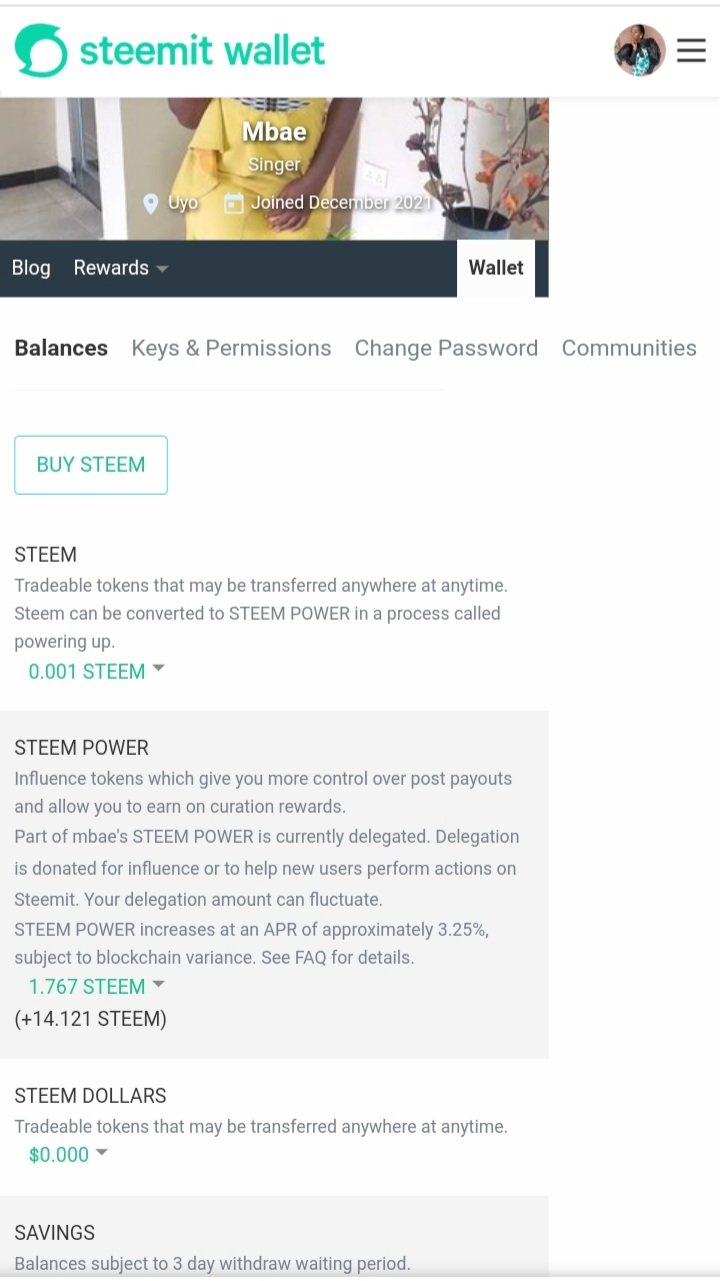Expand the 0.001 STEEM dropdown

96,671
